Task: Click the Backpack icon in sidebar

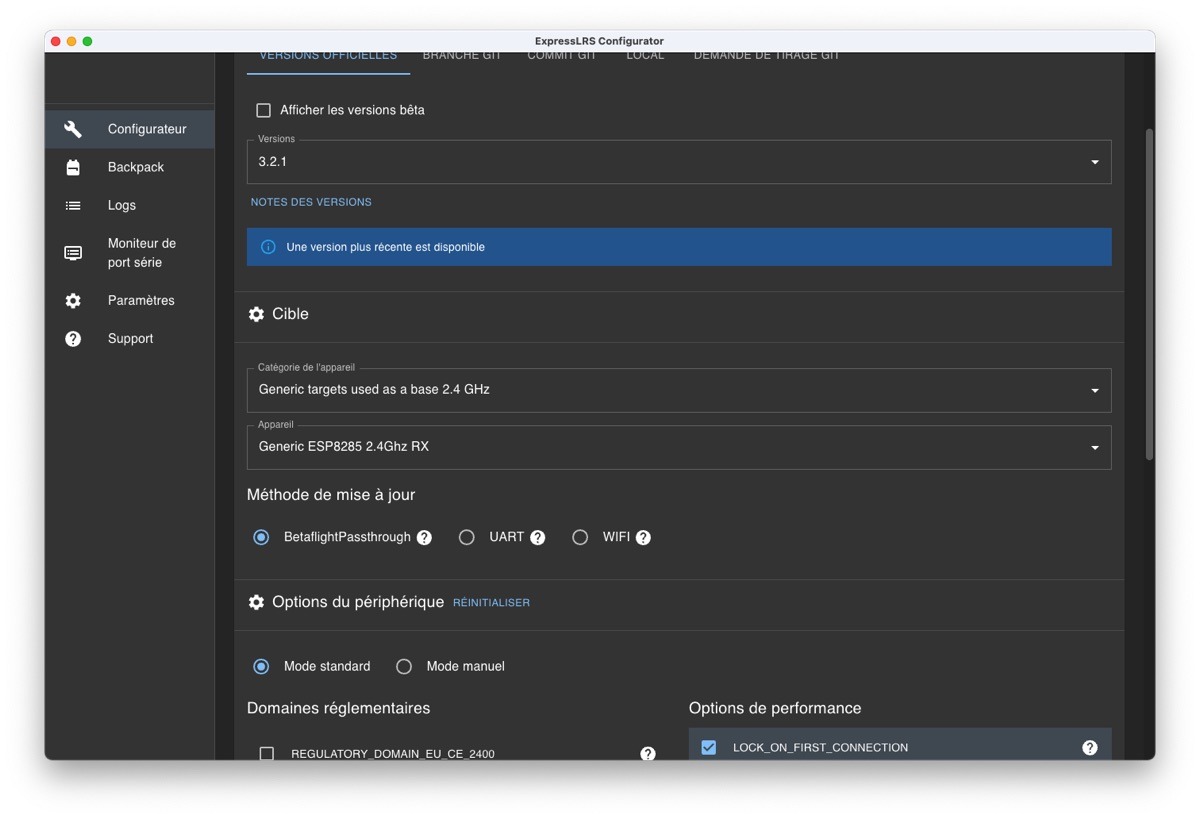Action: 73,167
